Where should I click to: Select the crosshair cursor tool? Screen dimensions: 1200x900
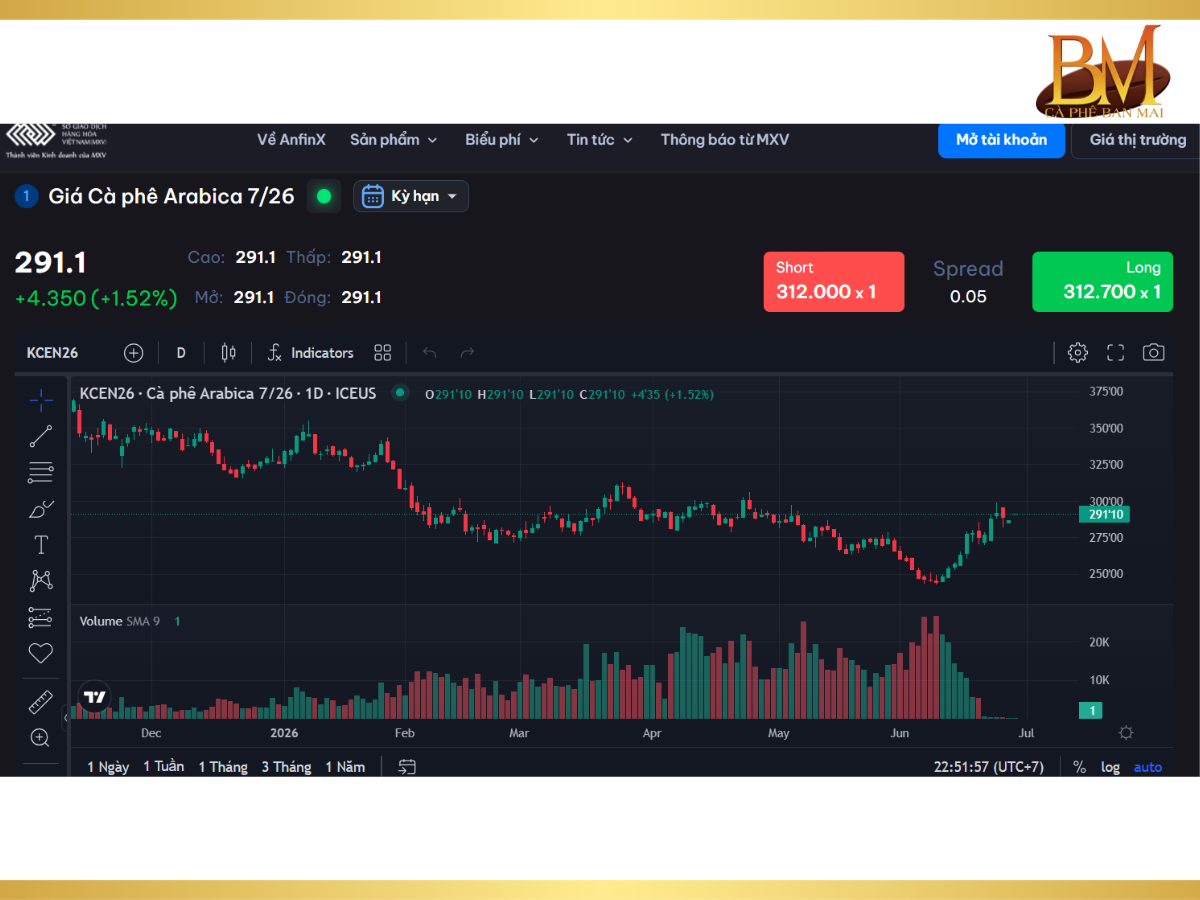pyautogui.click(x=41, y=400)
